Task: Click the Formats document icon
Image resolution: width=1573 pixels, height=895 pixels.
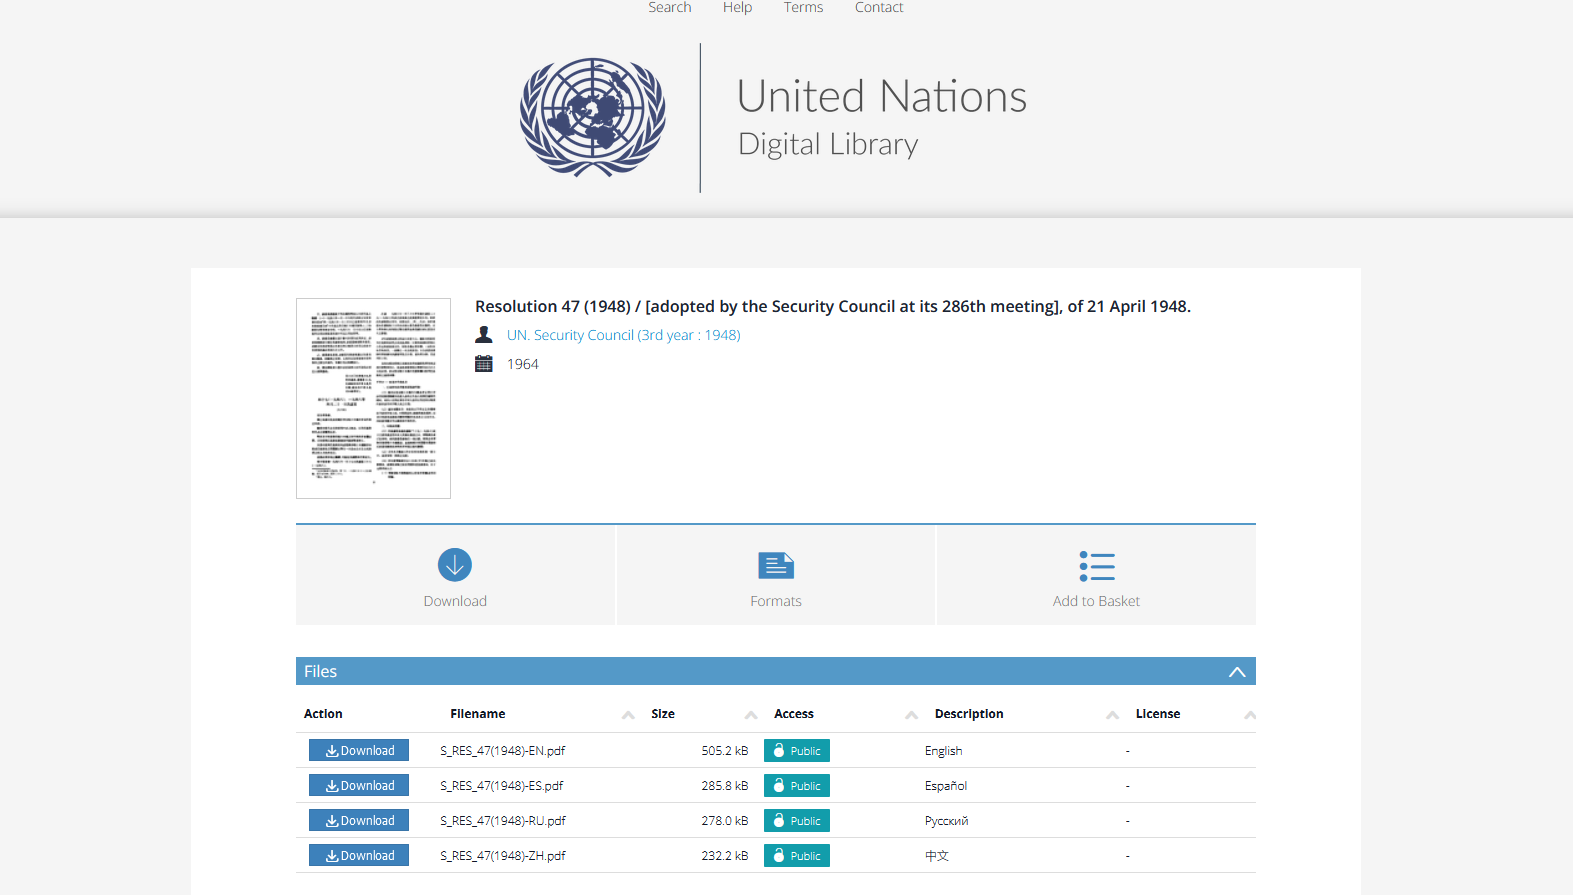Action: [776, 566]
